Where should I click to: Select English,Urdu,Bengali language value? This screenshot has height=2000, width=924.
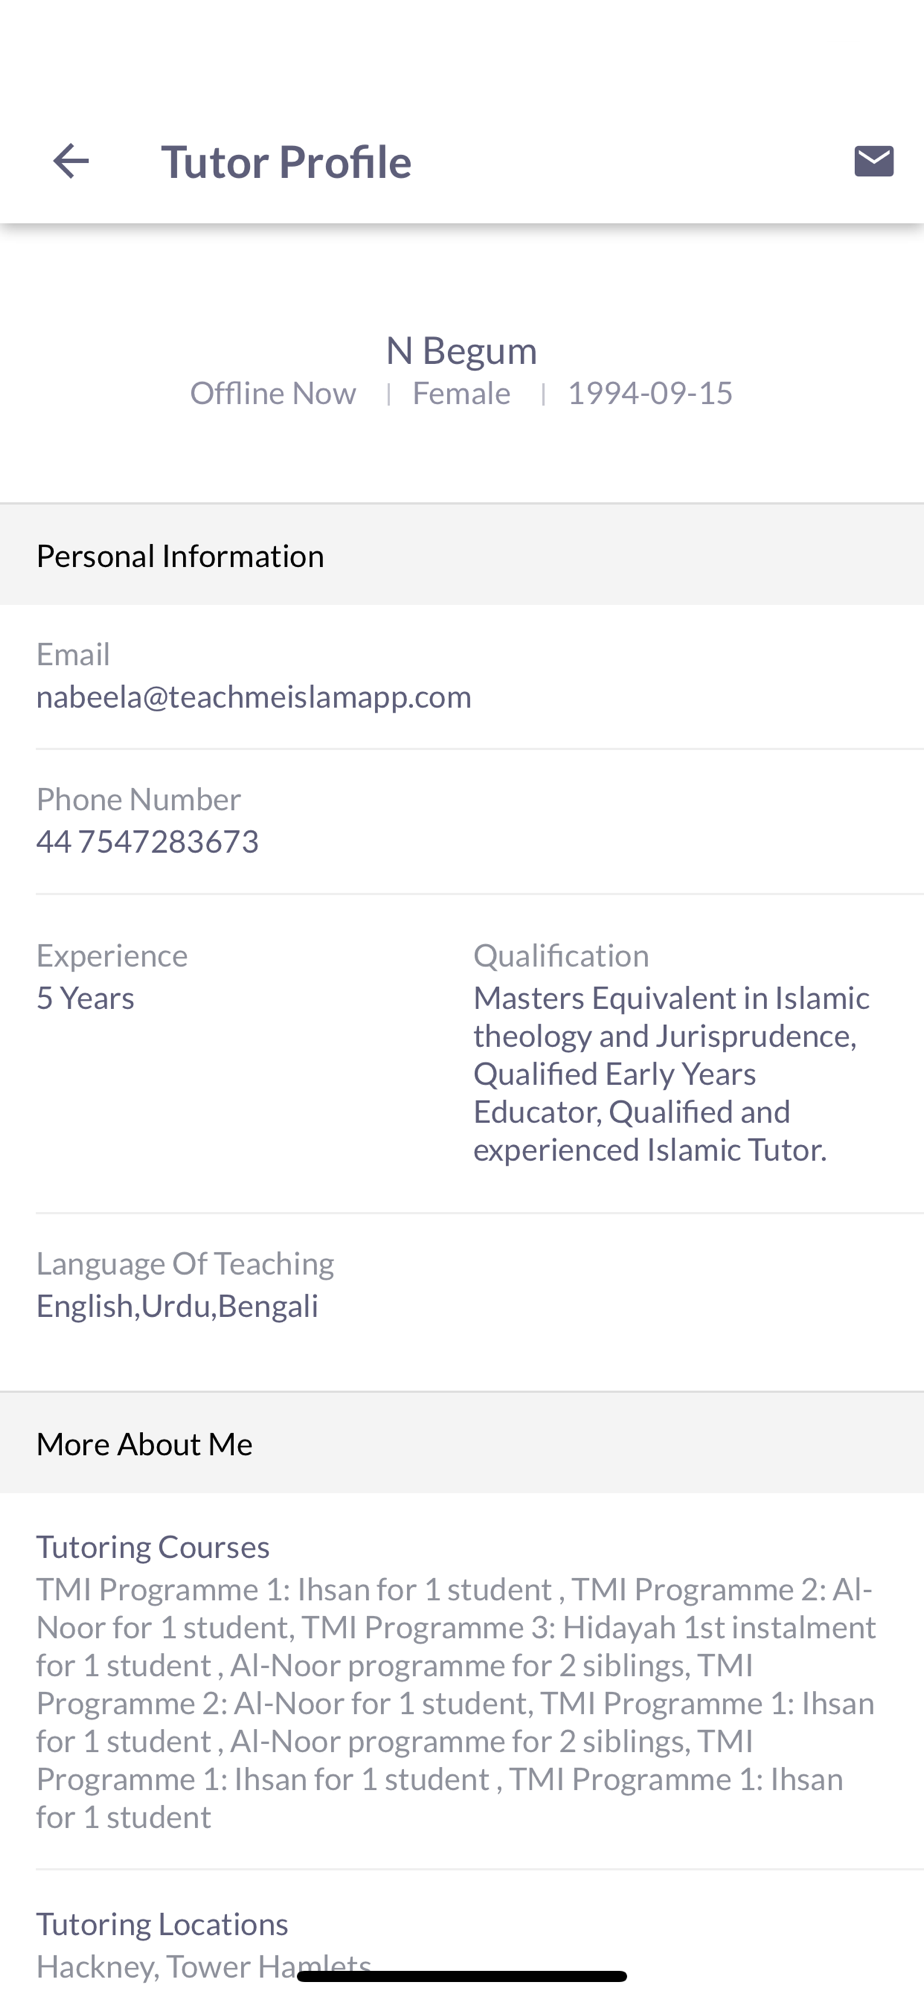177,1306
